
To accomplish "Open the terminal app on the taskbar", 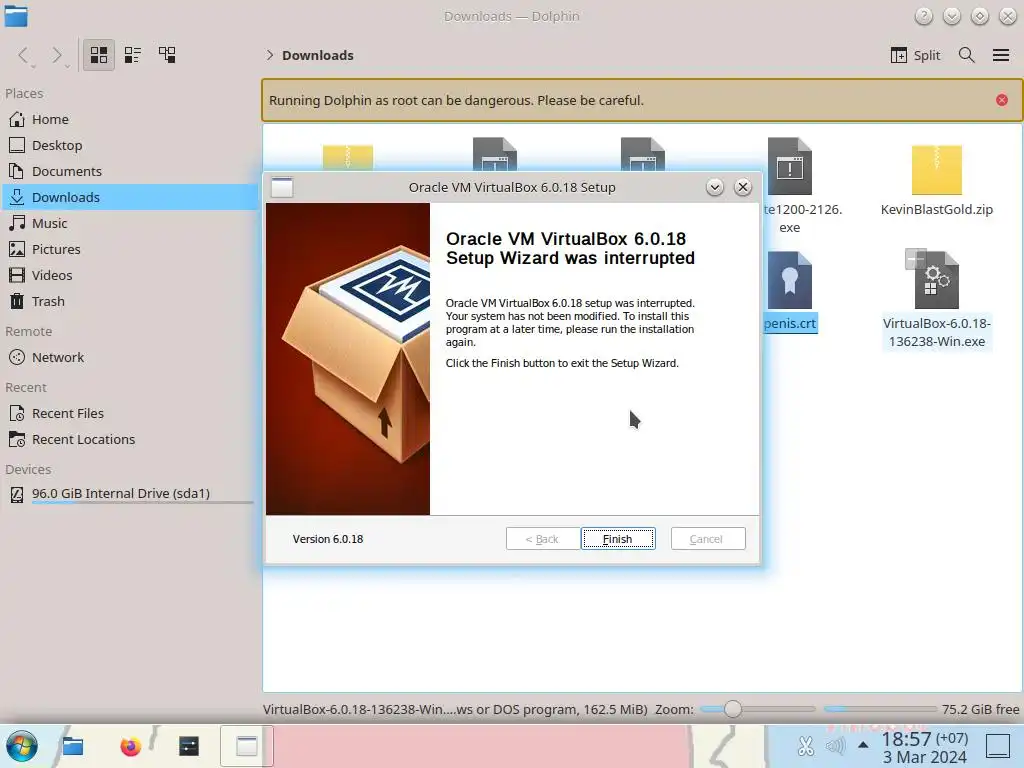I will (x=189, y=746).
